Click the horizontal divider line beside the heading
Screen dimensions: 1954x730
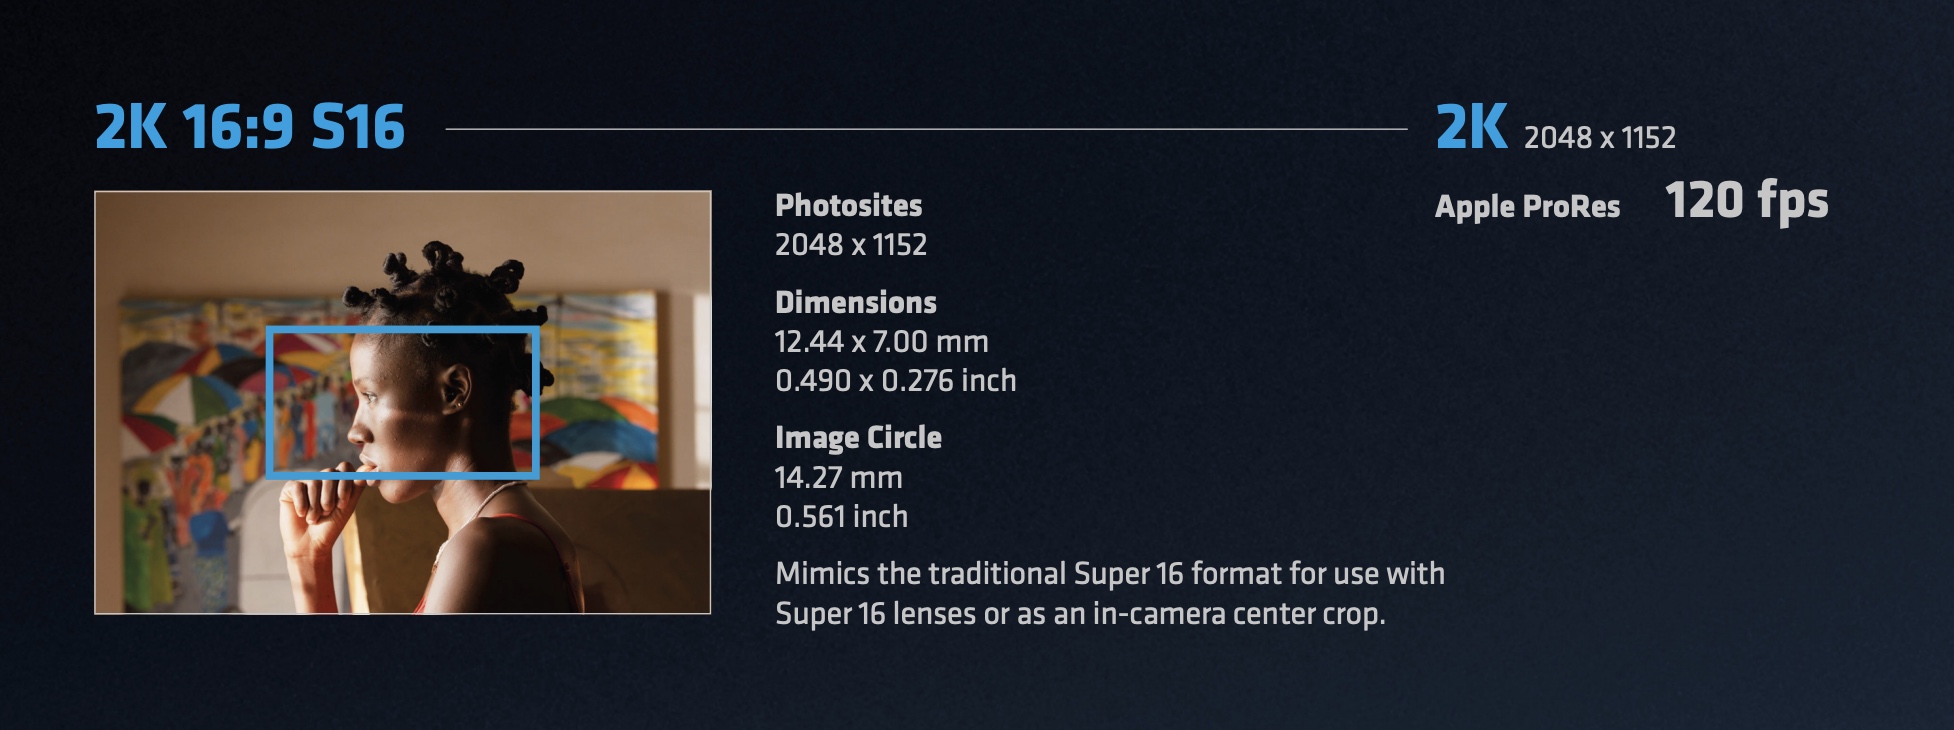925,129
